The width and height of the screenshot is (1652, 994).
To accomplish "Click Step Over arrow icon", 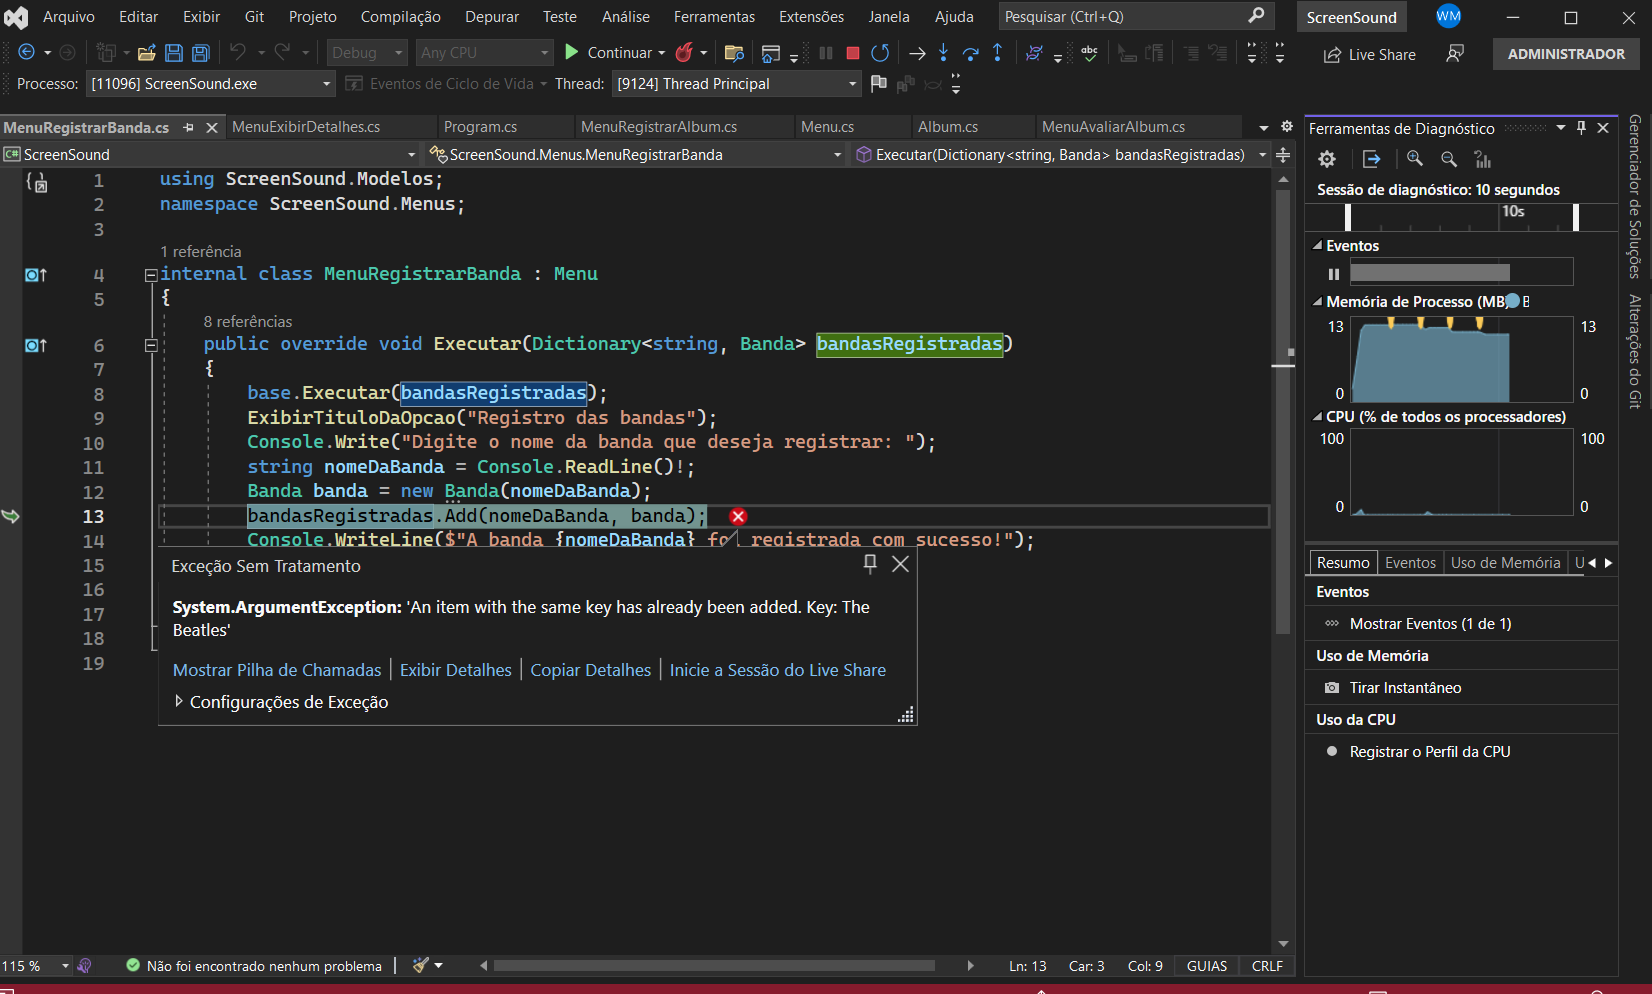I will pyautogui.click(x=970, y=53).
